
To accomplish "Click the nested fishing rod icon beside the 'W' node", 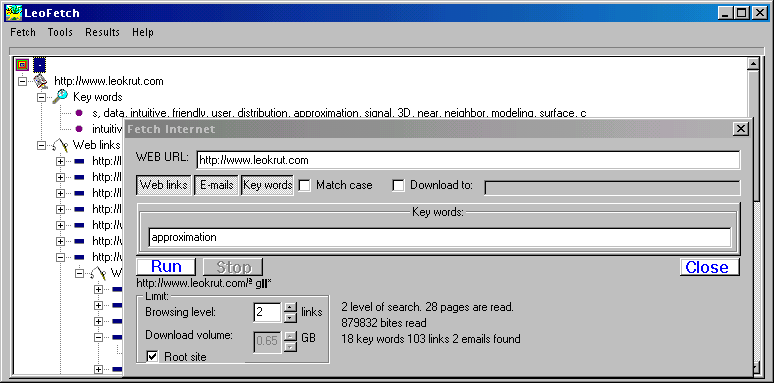I will coord(98,273).
